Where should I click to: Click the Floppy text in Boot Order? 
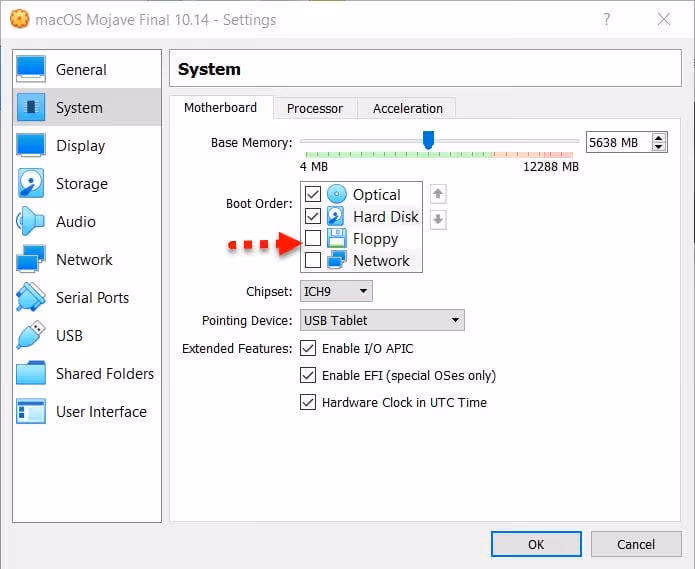[375, 239]
